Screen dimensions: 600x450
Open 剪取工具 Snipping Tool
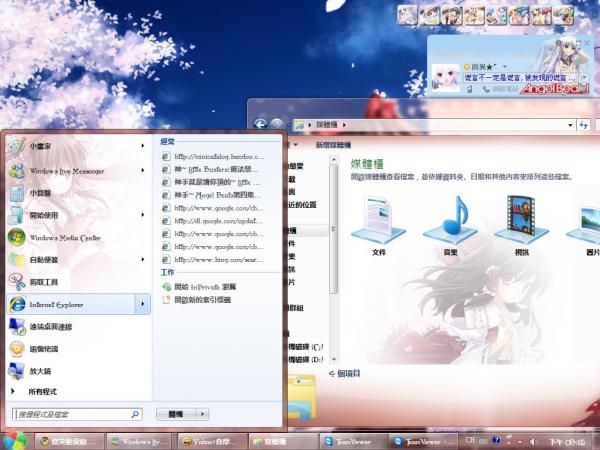78,282
